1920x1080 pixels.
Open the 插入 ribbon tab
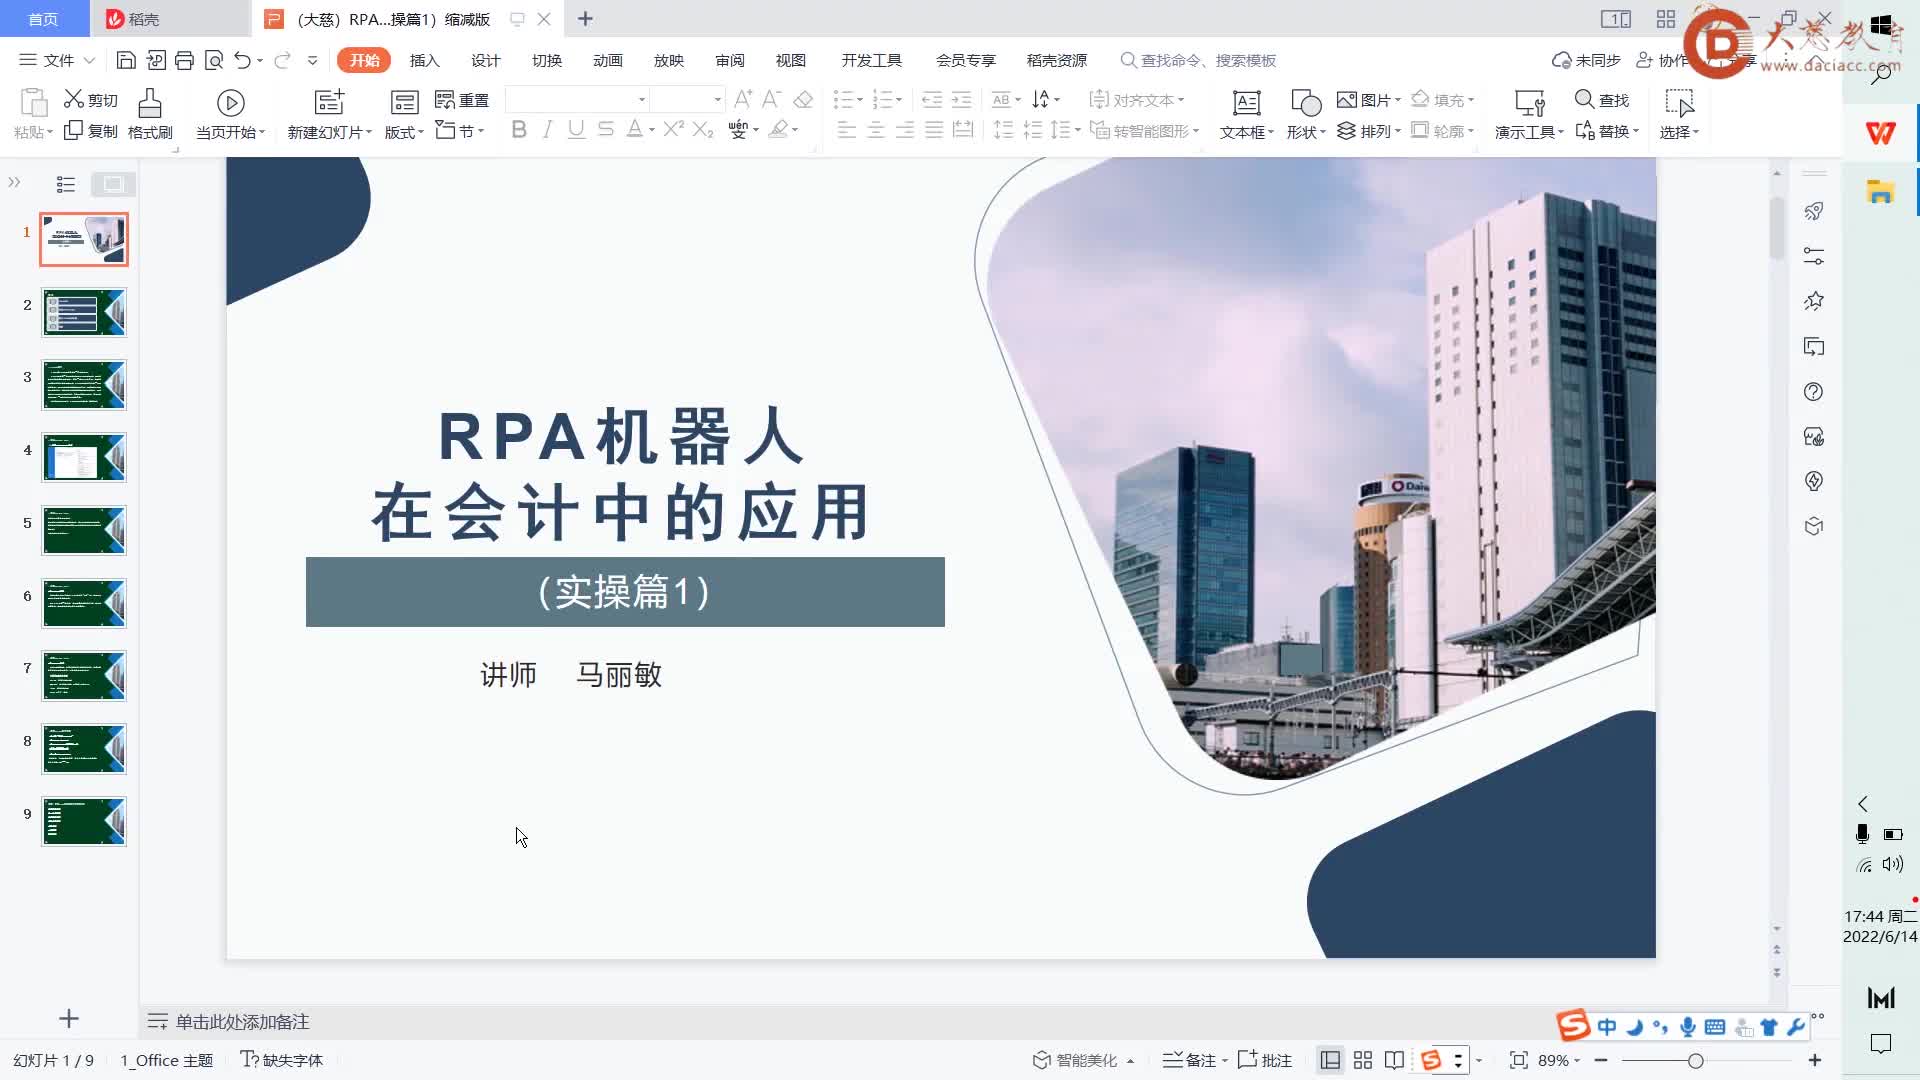424,61
